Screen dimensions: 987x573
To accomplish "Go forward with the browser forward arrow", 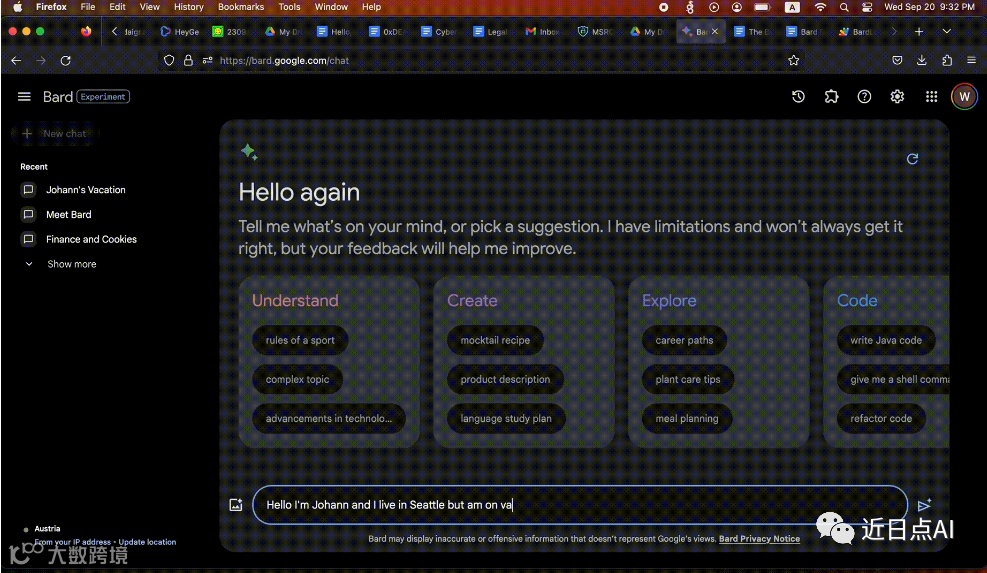I will (x=41, y=60).
